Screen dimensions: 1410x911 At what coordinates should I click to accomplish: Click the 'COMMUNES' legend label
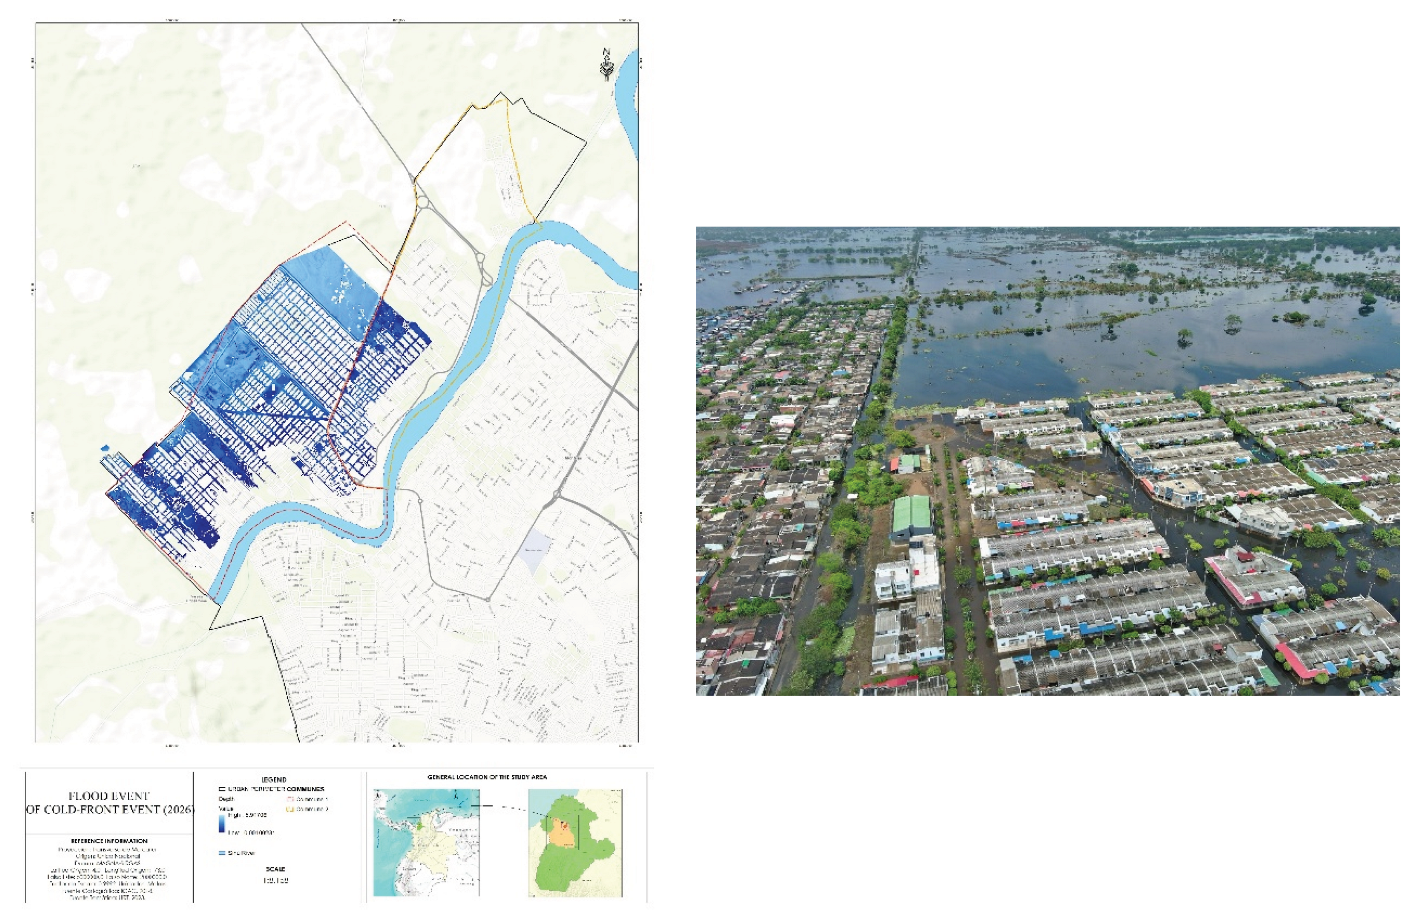point(305,789)
